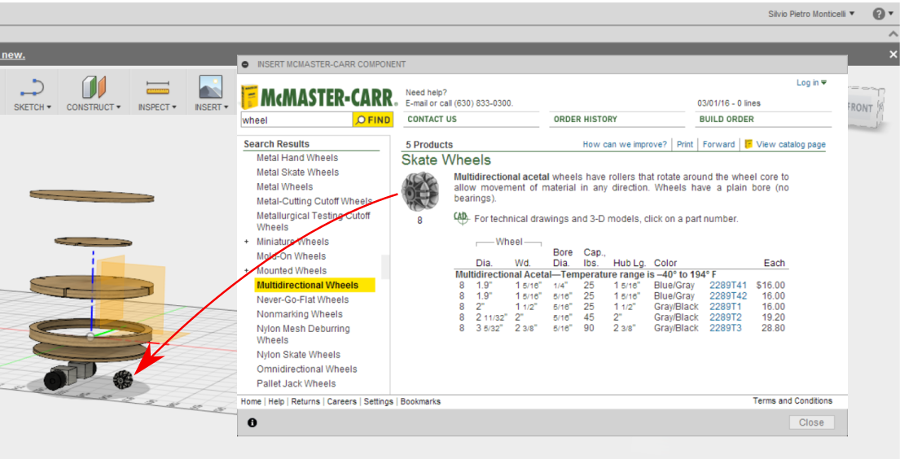Select highlighted Multidirectional Wheels result

tap(315, 285)
